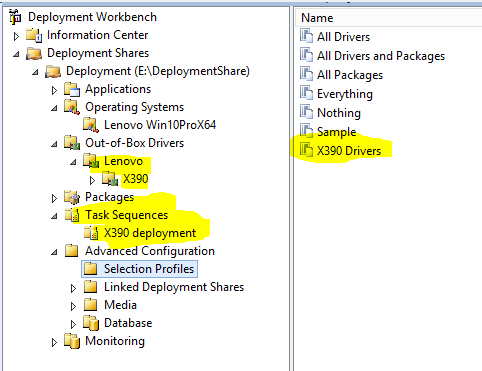
Task: Click the Everything profile icon
Action: coord(306,93)
